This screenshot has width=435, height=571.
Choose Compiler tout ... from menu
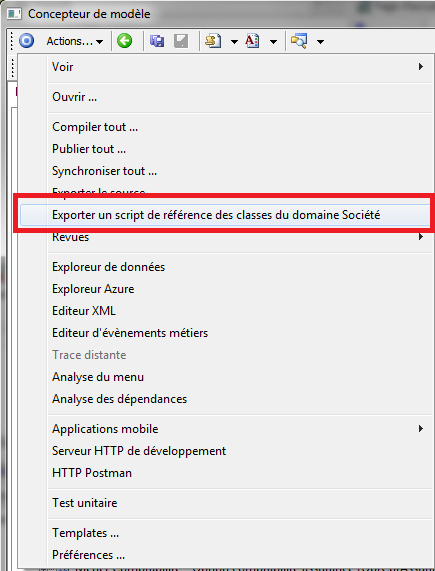(x=95, y=127)
